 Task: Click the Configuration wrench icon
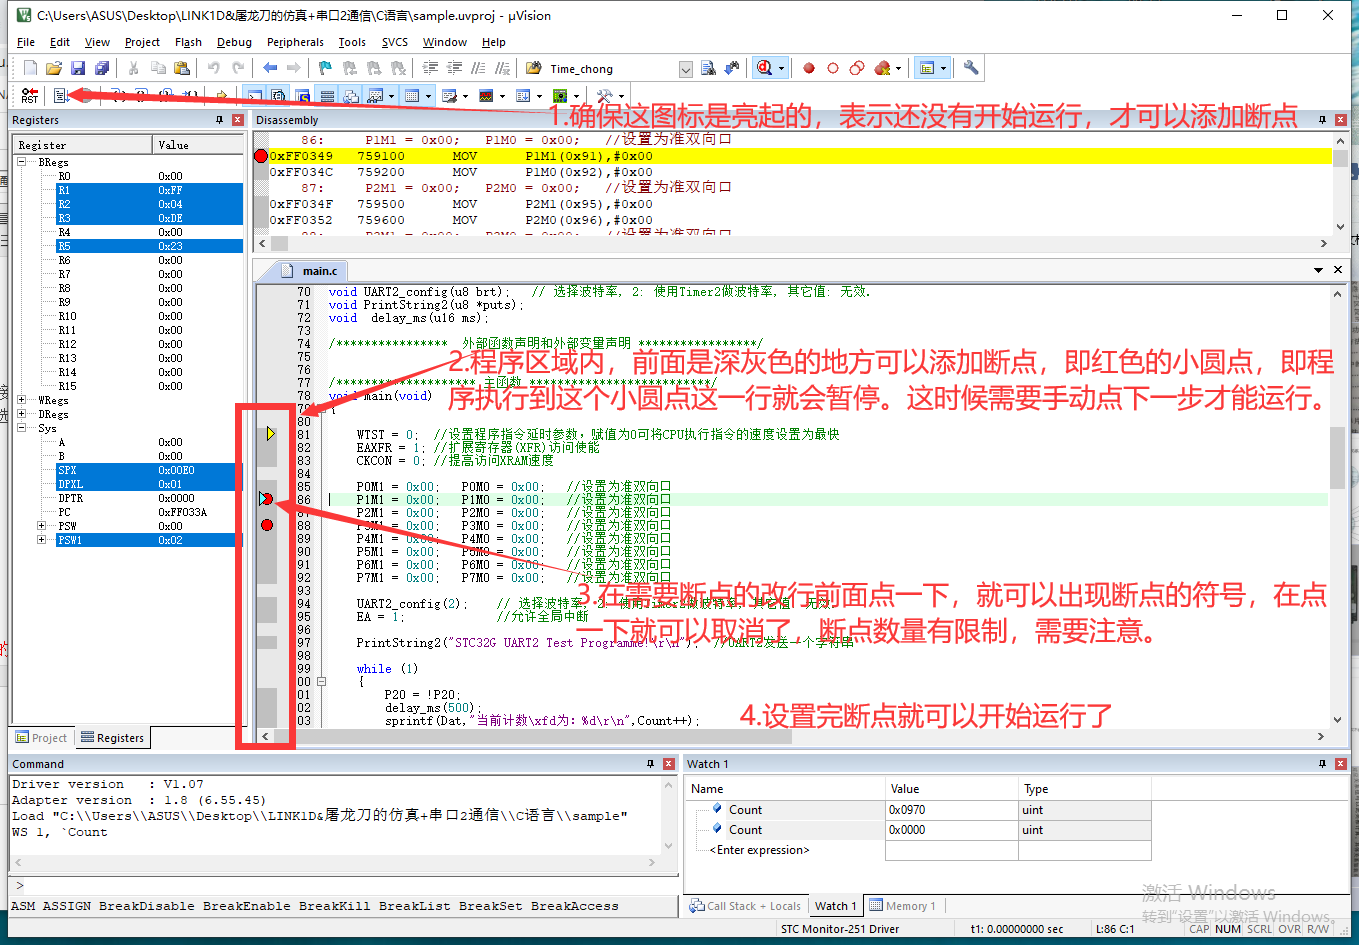tap(970, 68)
